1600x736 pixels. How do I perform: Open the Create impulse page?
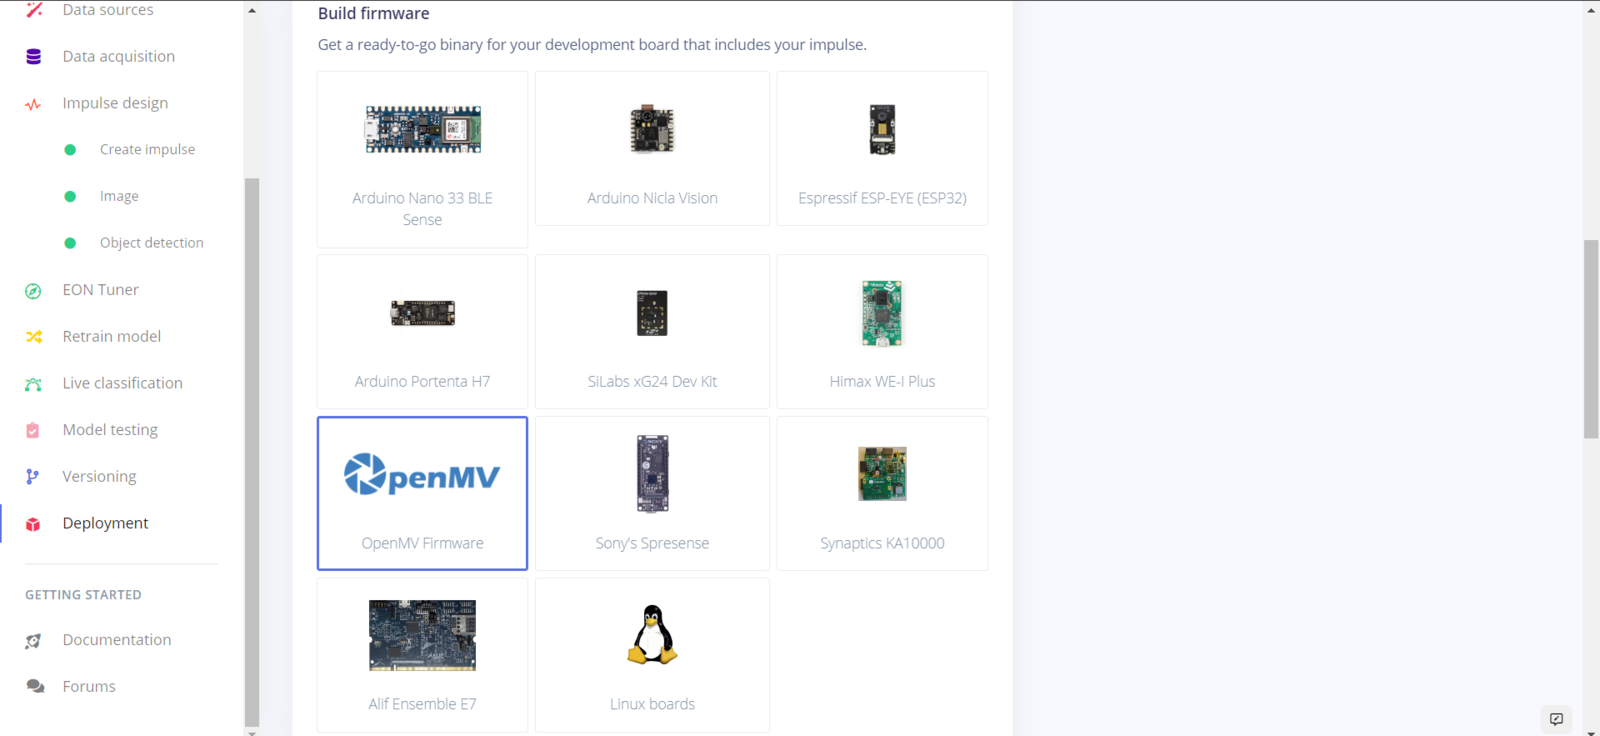pos(148,150)
